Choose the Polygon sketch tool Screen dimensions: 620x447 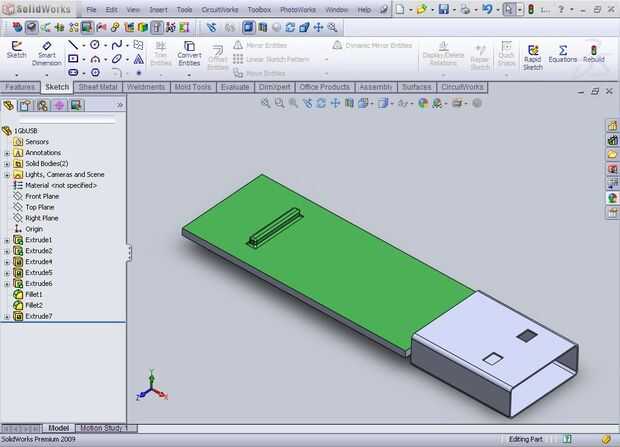(x=95, y=72)
